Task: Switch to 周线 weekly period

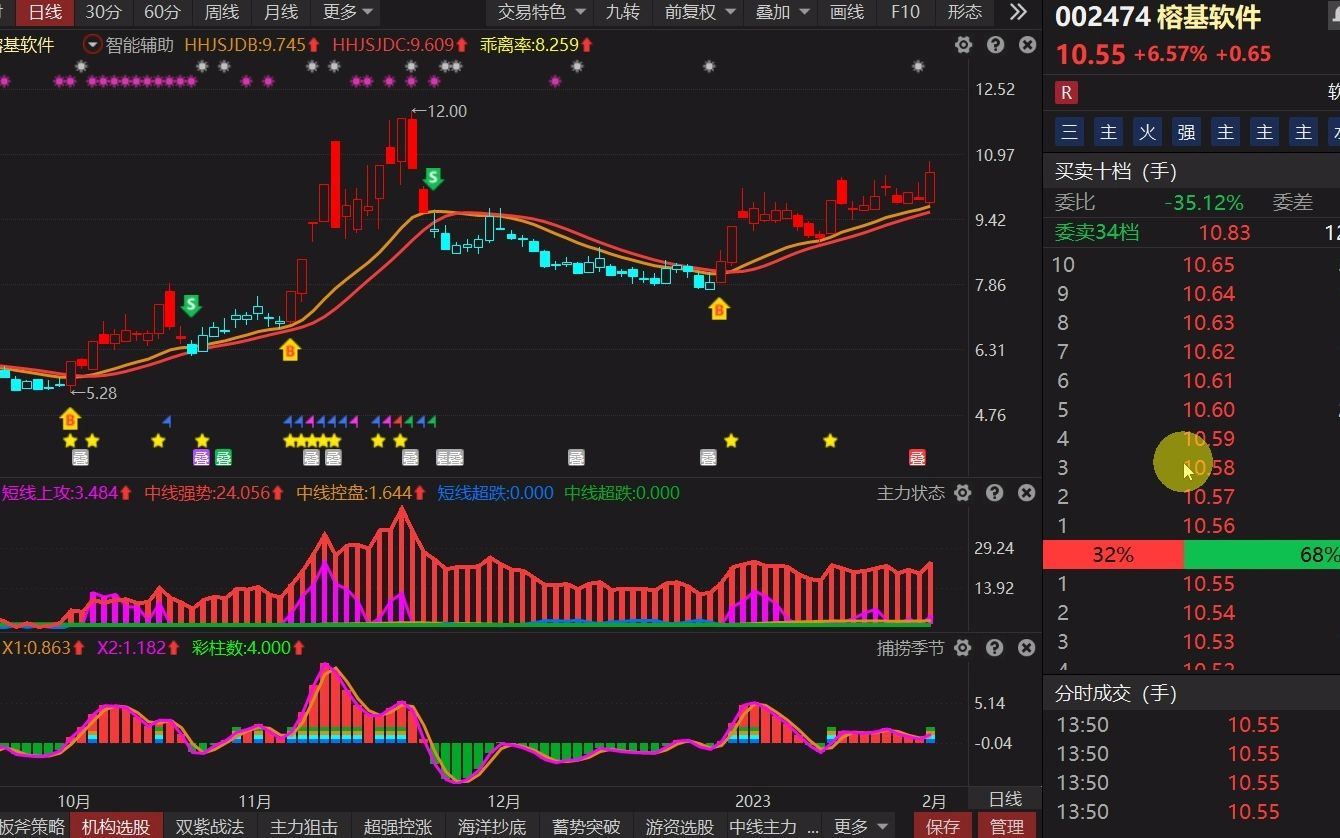Action: click(x=221, y=12)
